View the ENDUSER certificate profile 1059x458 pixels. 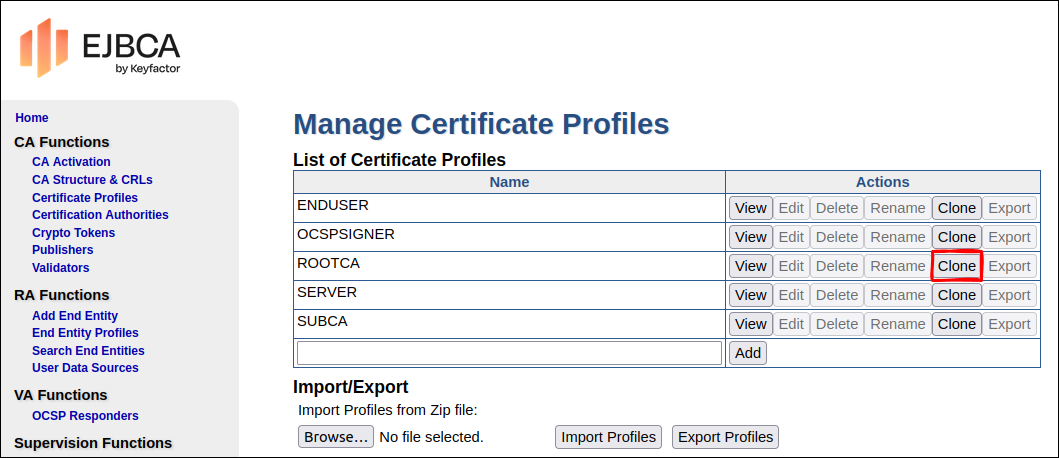point(750,208)
